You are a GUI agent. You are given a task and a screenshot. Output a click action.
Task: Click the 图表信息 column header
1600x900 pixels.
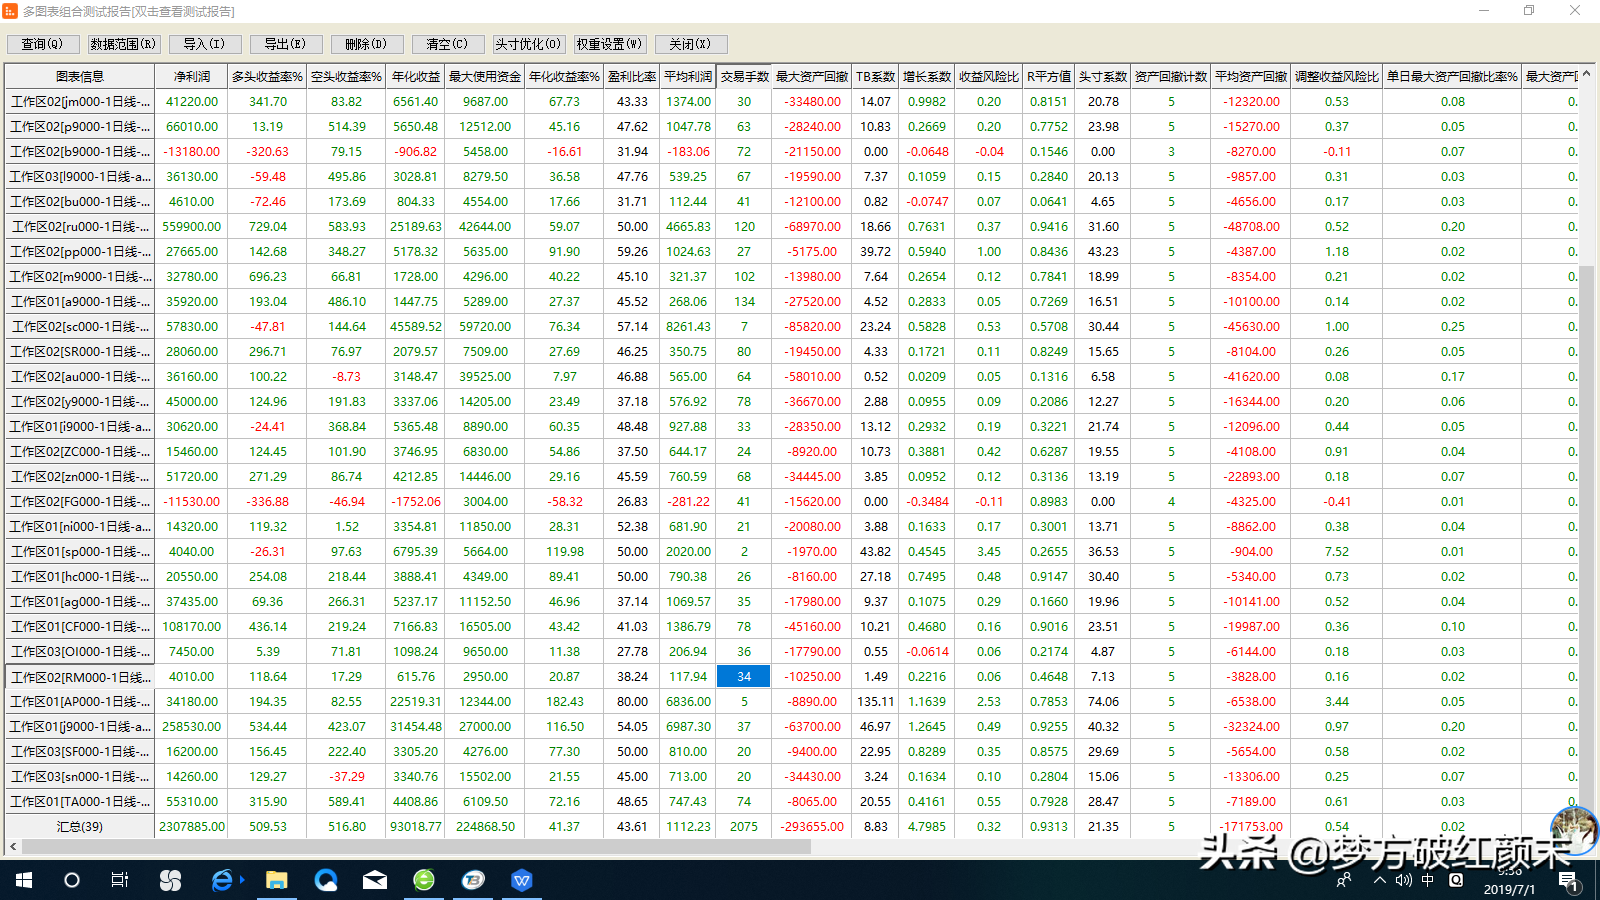pos(80,76)
